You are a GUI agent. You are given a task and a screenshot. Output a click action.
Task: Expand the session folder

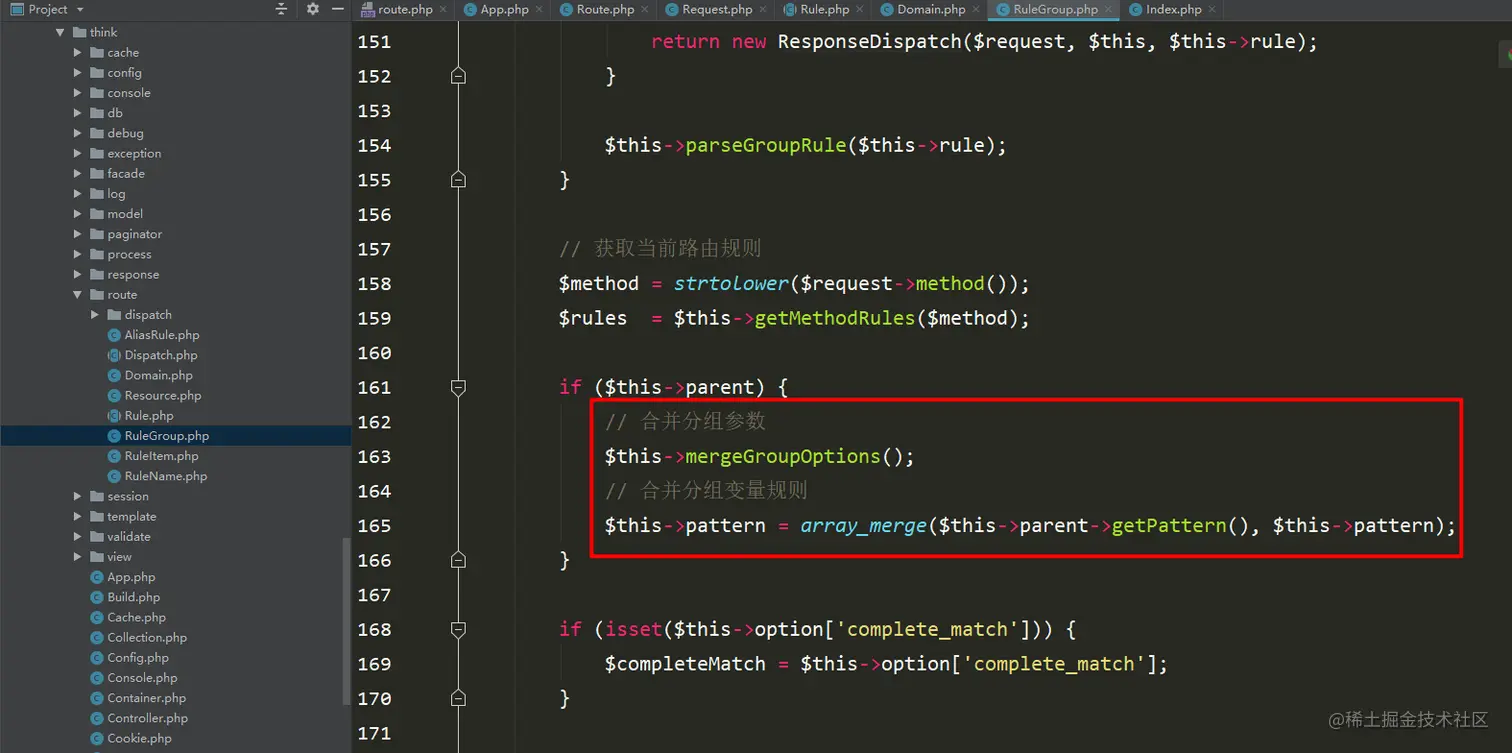[x=78, y=496]
